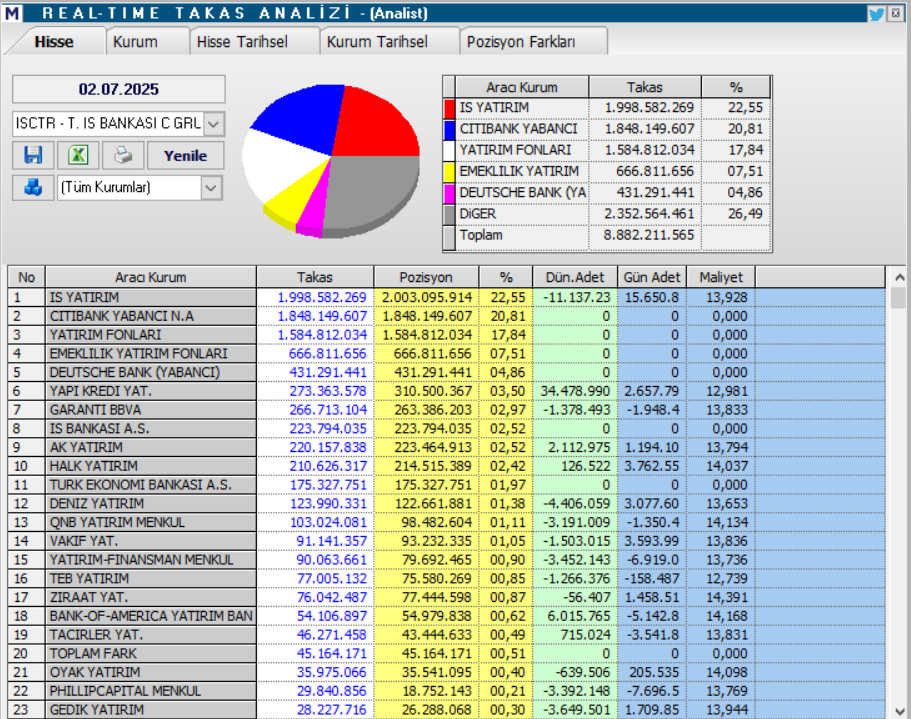Select the BANK-OF-AMERICA YATIRIM BAN row
The height and width of the screenshot is (719, 911).
point(446,616)
